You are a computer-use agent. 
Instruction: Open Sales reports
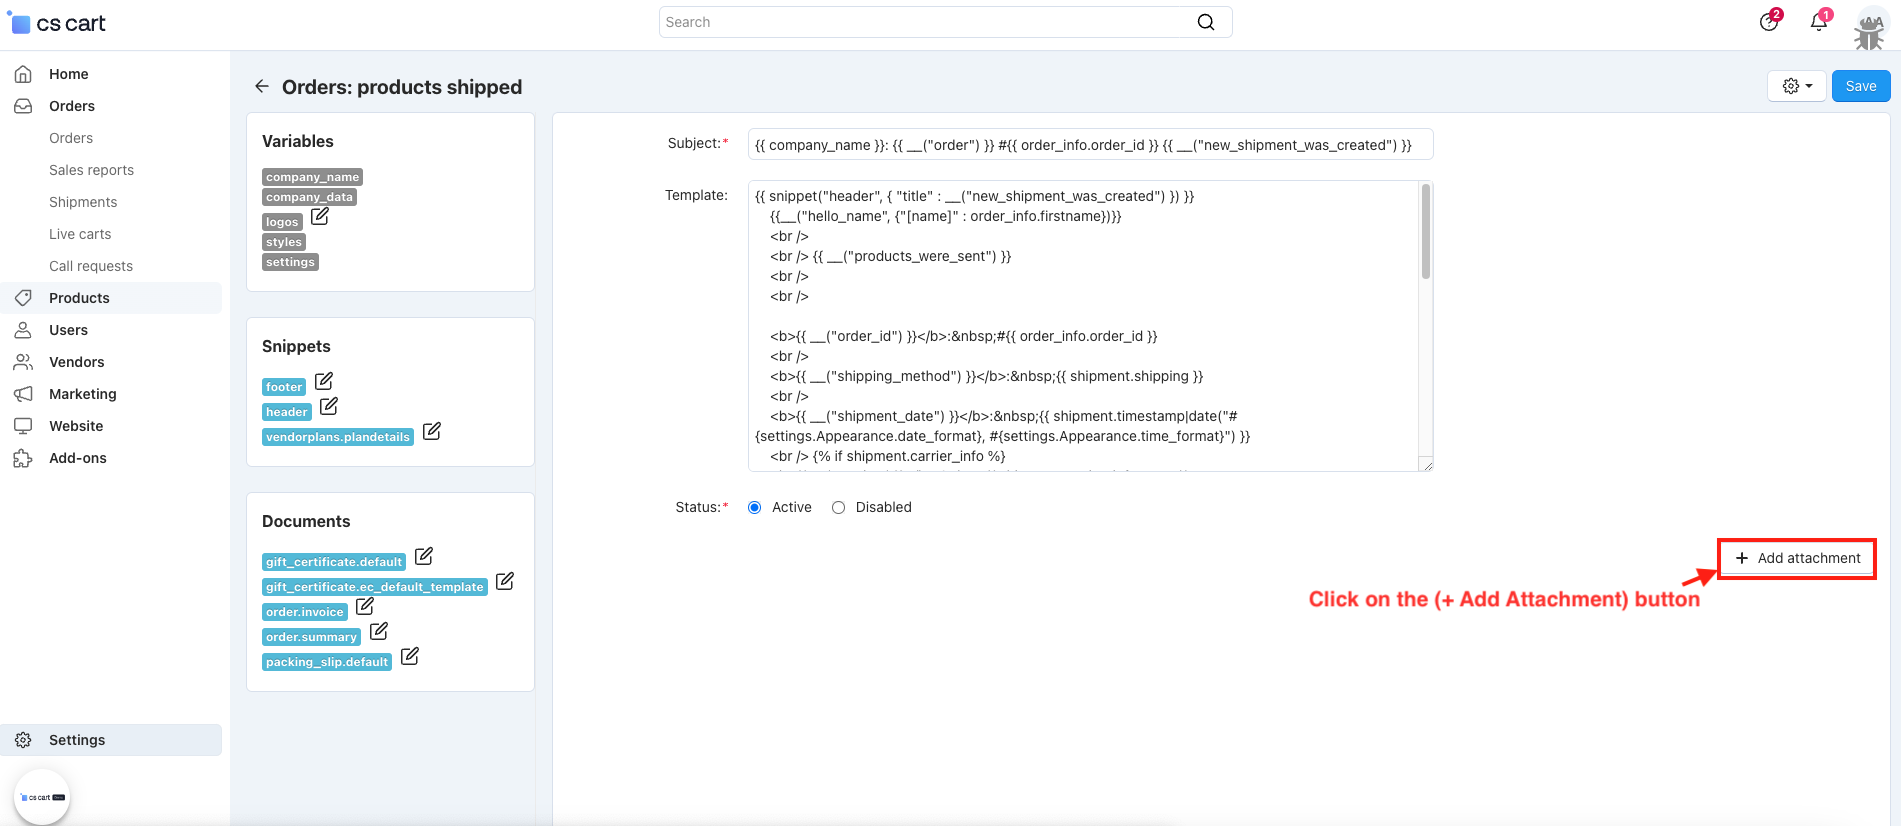(91, 170)
